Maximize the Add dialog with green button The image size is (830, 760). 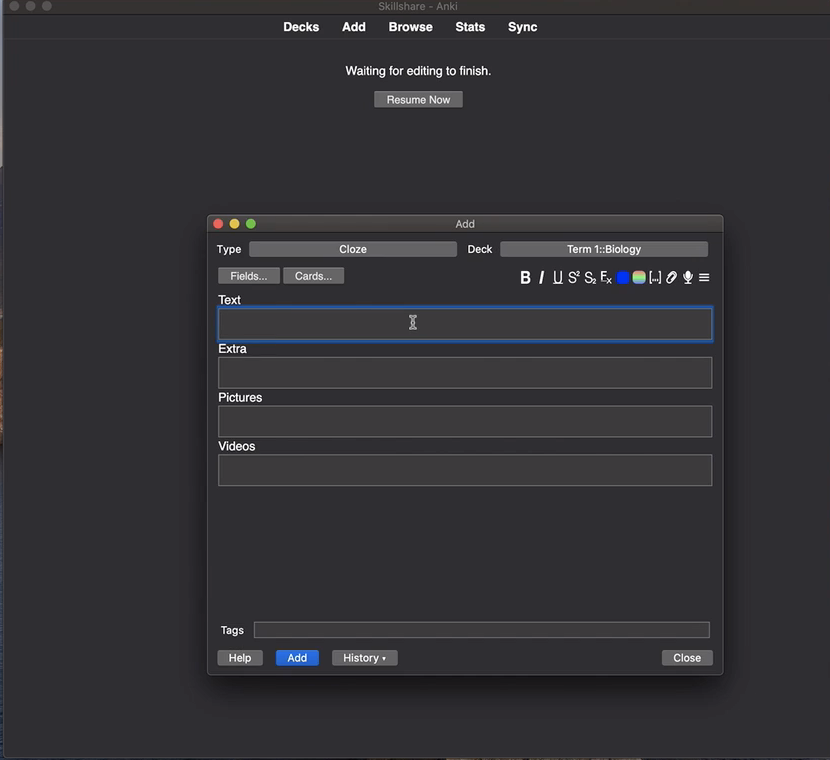pos(251,224)
